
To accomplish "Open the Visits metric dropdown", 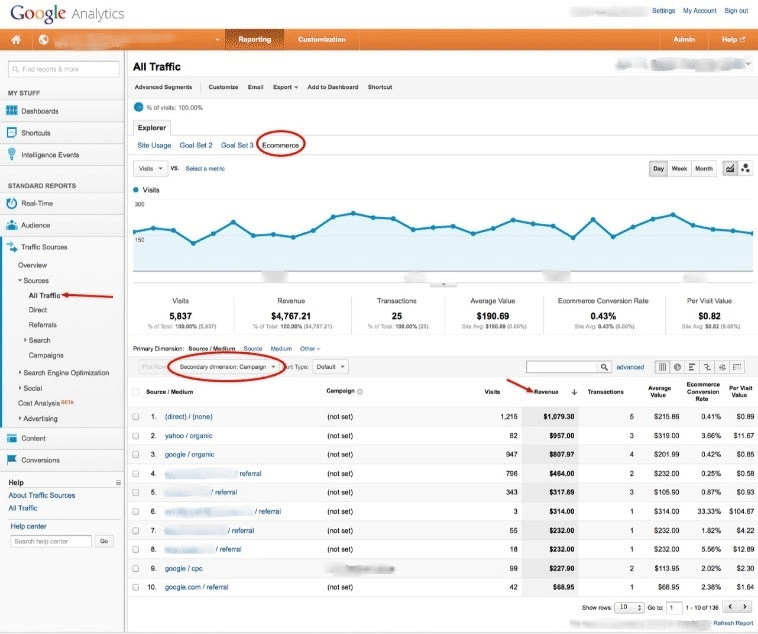I will (x=149, y=169).
